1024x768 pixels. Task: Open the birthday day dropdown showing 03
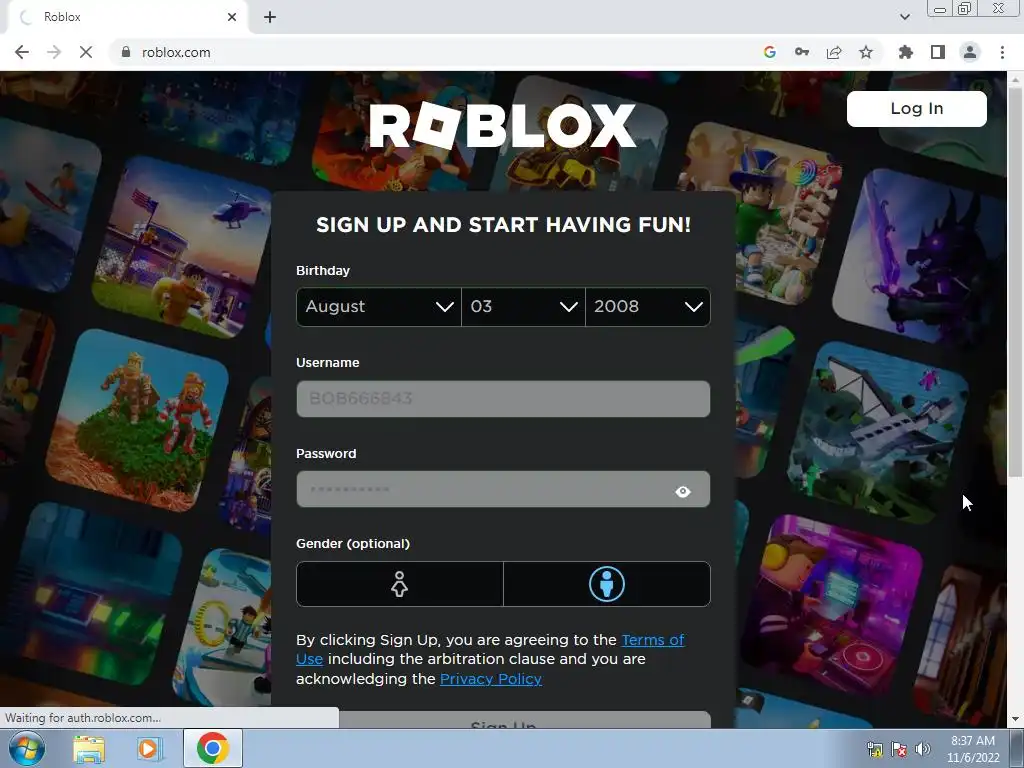click(523, 306)
